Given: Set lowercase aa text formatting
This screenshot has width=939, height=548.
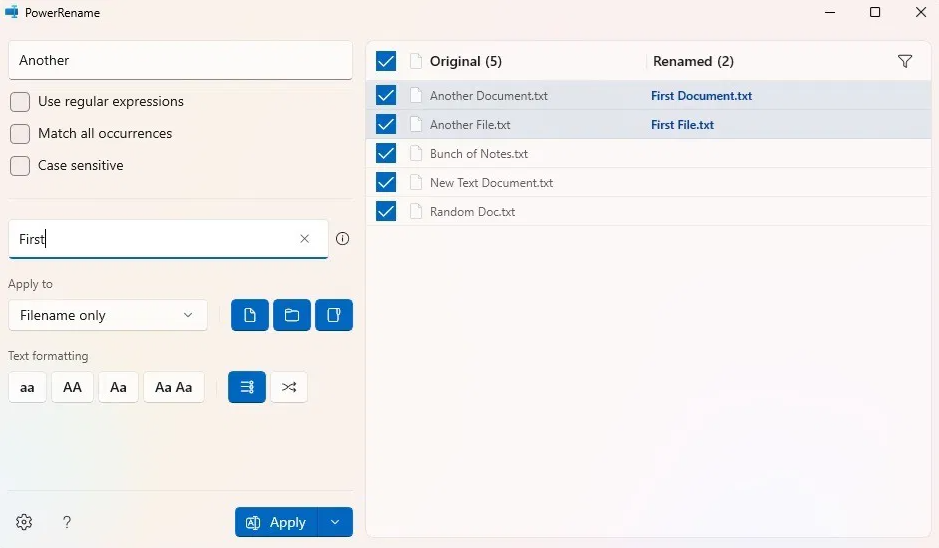Looking at the screenshot, I should pos(27,387).
